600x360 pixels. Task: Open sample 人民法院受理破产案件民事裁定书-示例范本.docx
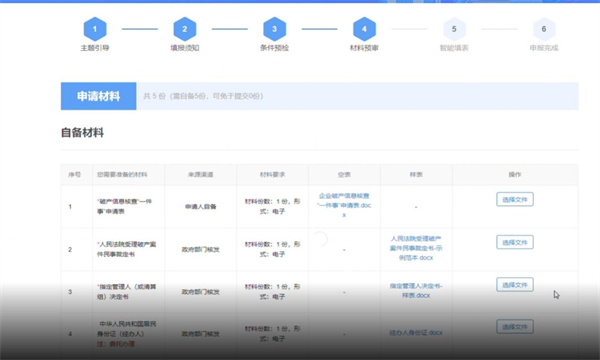pyautogui.click(x=416, y=248)
